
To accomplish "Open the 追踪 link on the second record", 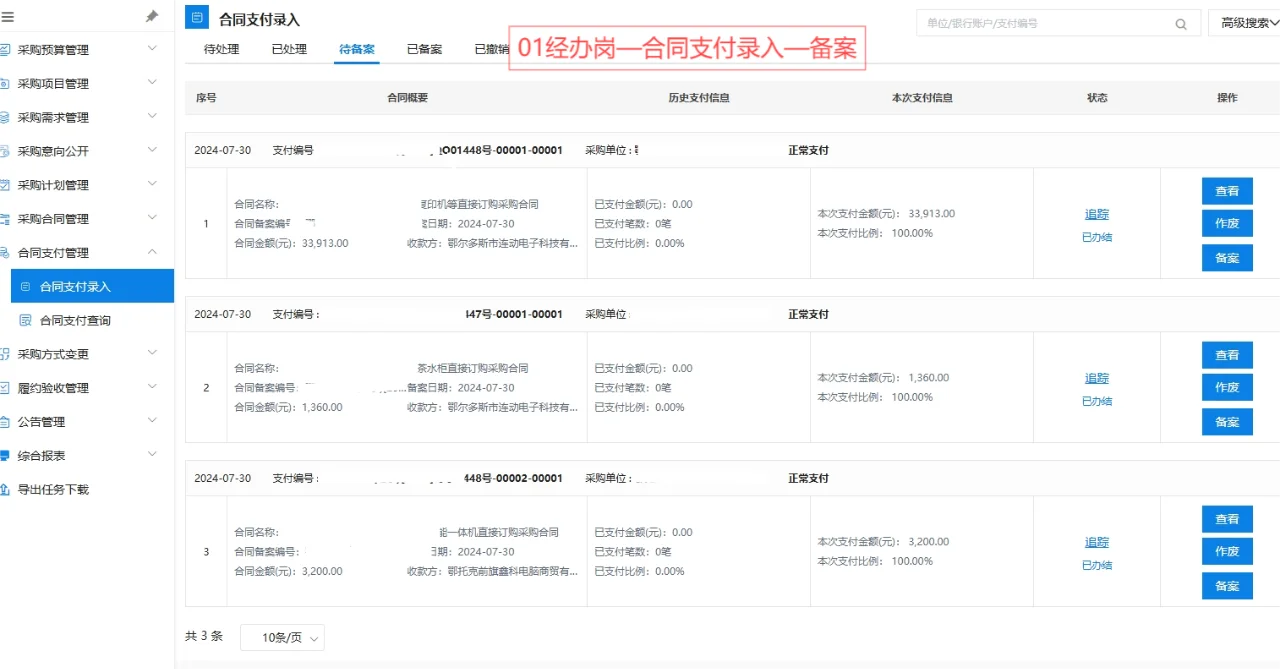I will click(x=1096, y=377).
